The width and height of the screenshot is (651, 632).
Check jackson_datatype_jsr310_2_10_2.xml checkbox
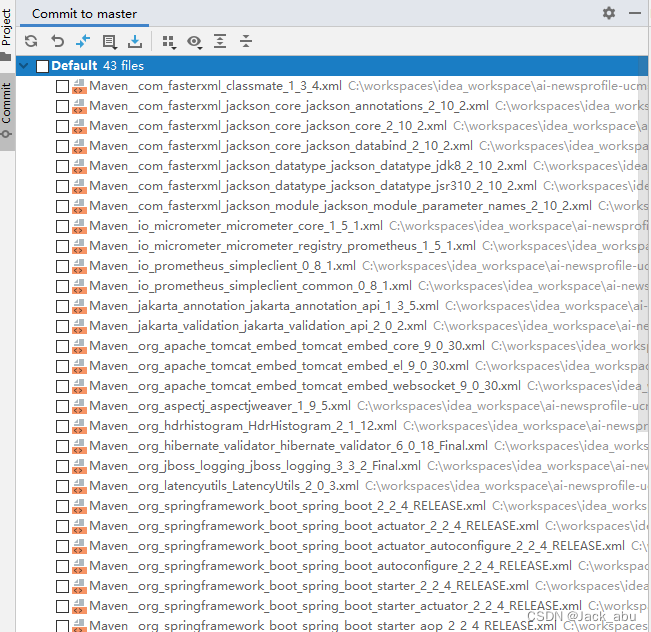click(x=62, y=186)
